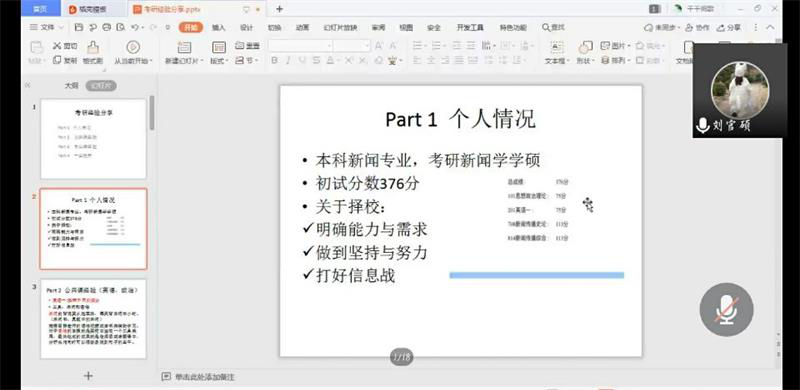Toggle italic formatting button
Image resolution: width=800 pixels, height=390 pixels.
pos(288,60)
